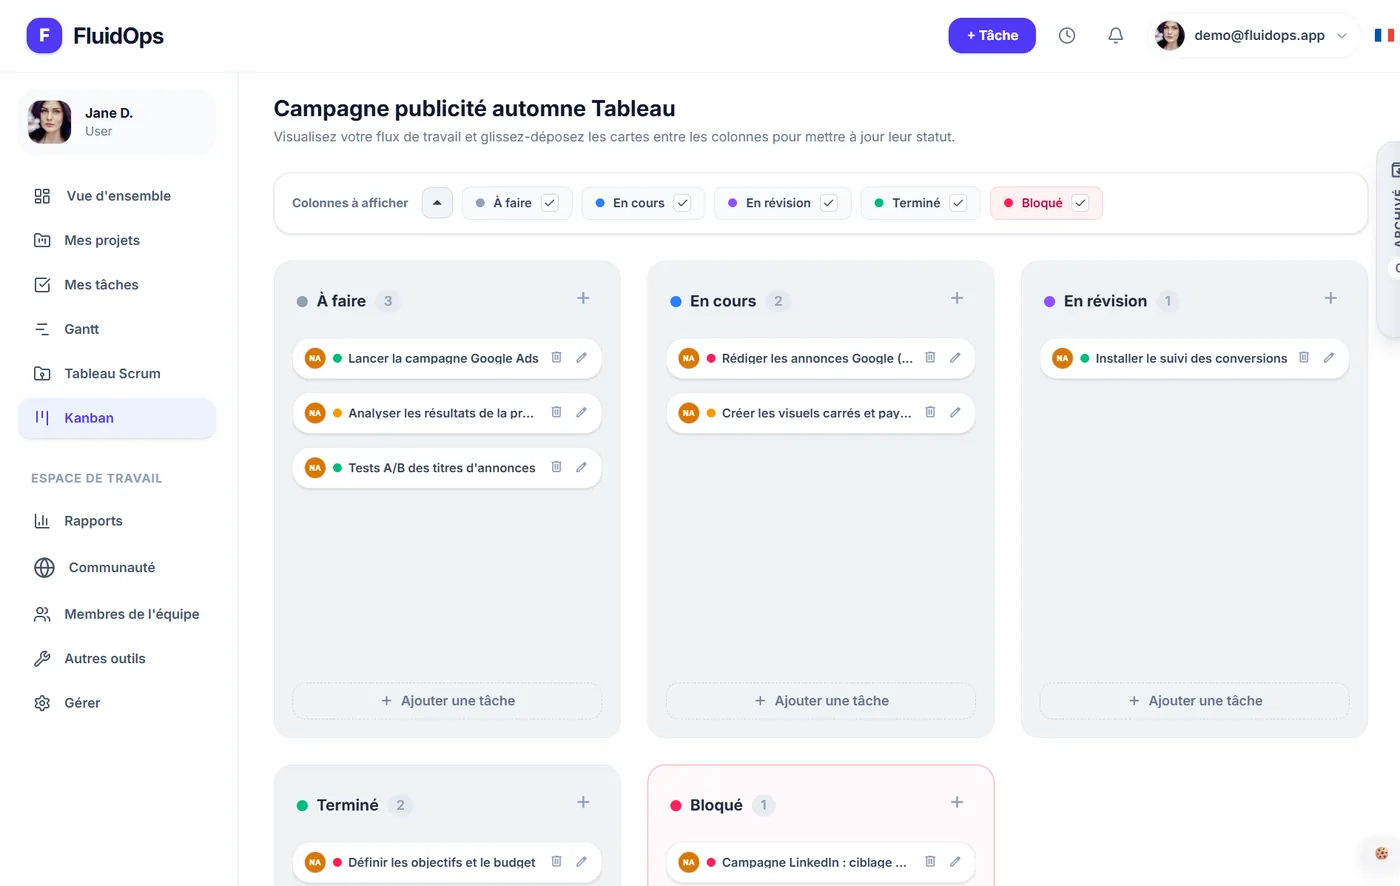Click Ajouter une tâche under En cours
The height and width of the screenshot is (886, 1400).
click(x=821, y=701)
